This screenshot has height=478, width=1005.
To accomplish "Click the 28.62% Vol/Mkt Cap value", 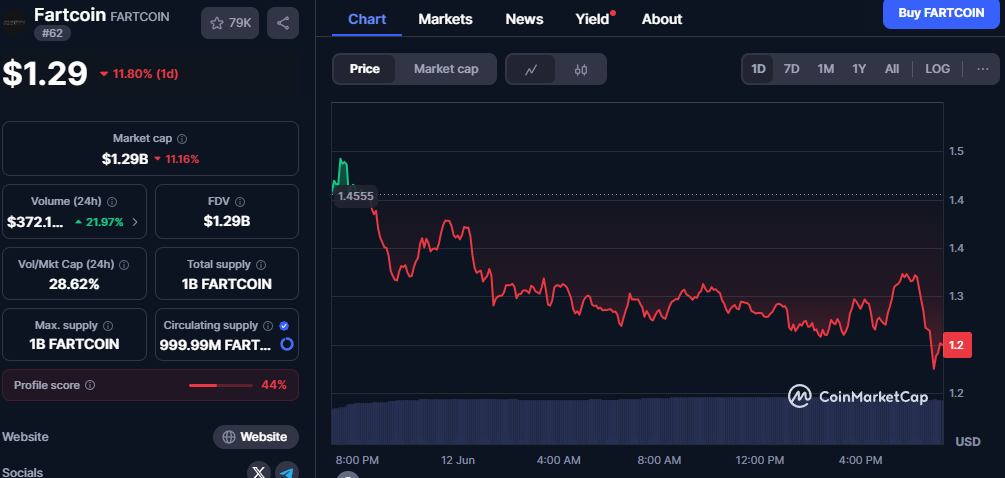I will click(x=74, y=284).
